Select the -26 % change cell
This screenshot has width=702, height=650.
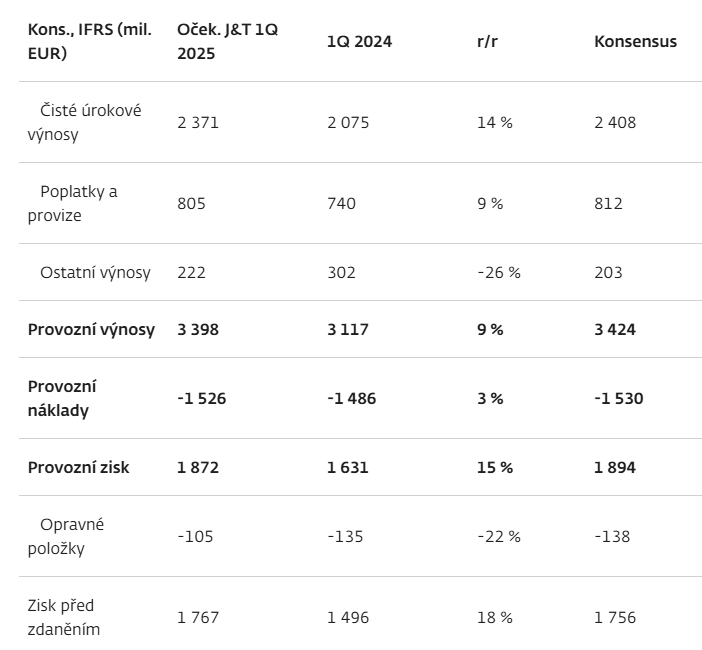click(499, 272)
